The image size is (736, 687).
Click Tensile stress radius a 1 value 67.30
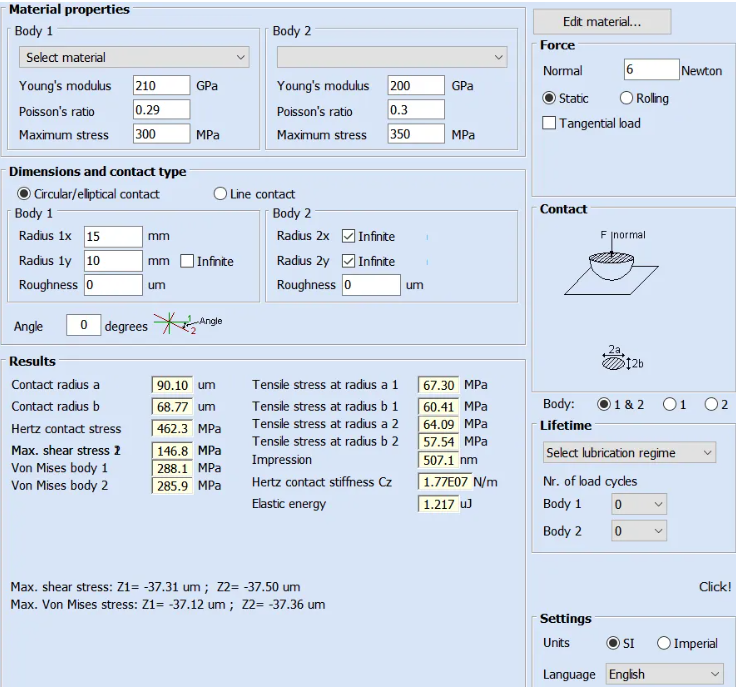(x=438, y=385)
